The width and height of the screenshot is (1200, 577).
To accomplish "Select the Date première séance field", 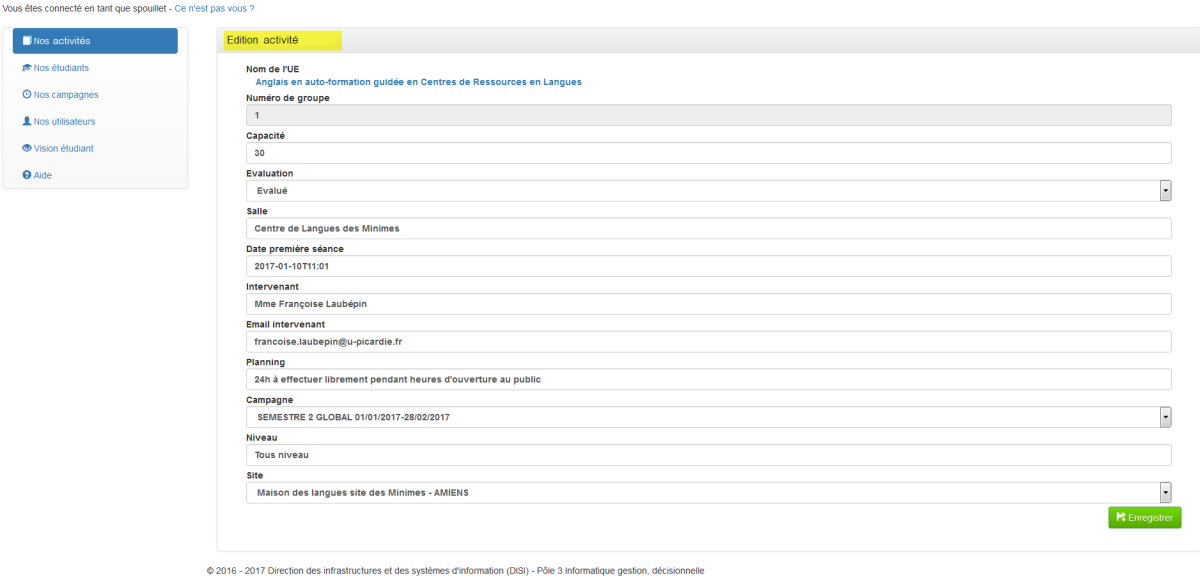I will point(708,266).
